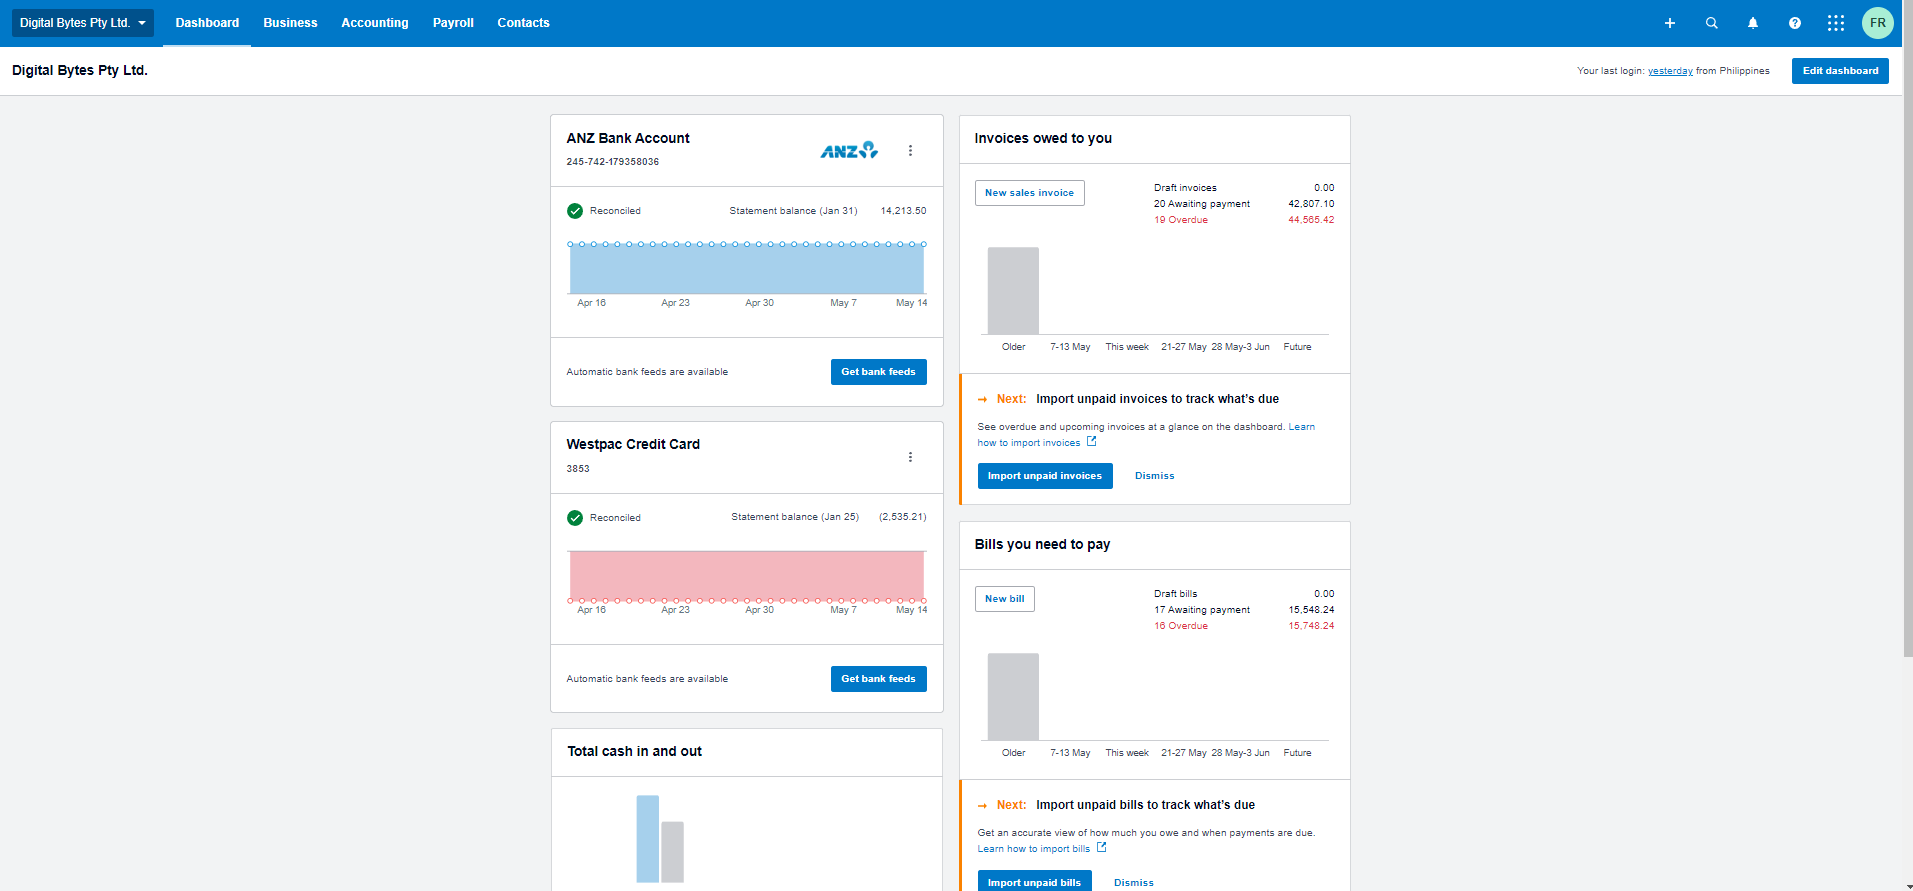Click the ANZ bank logo

(849, 150)
